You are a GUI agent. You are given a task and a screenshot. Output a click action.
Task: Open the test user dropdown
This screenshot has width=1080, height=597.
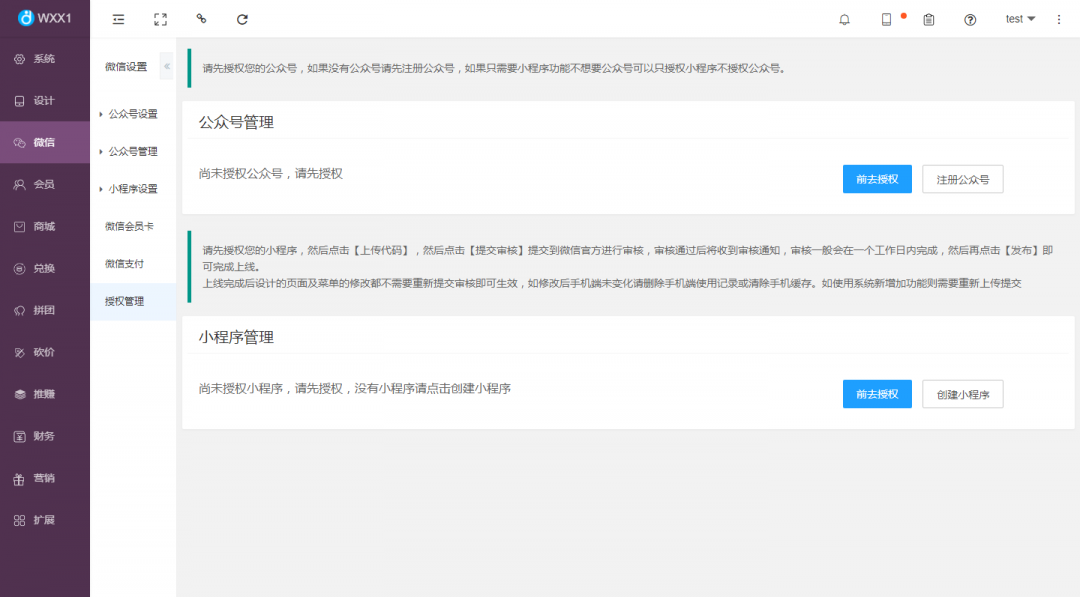tap(1020, 19)
